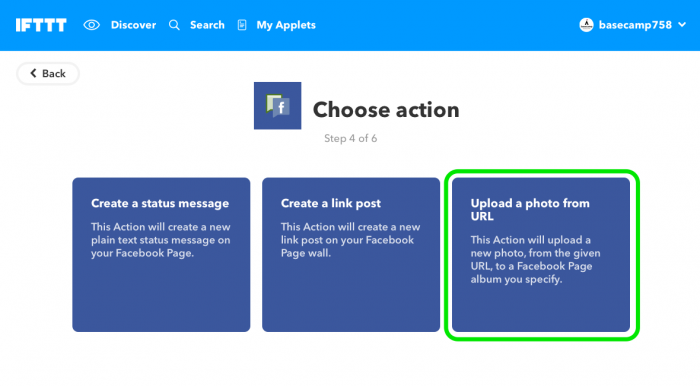Open the Search menu item
Screen dimensions: 700x386
(207, 25)
